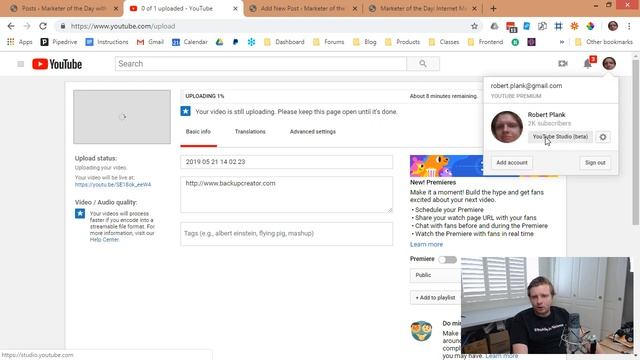Click the YouTube logo
This screenshot has height=360, width=640.
(x=57, y=64)
